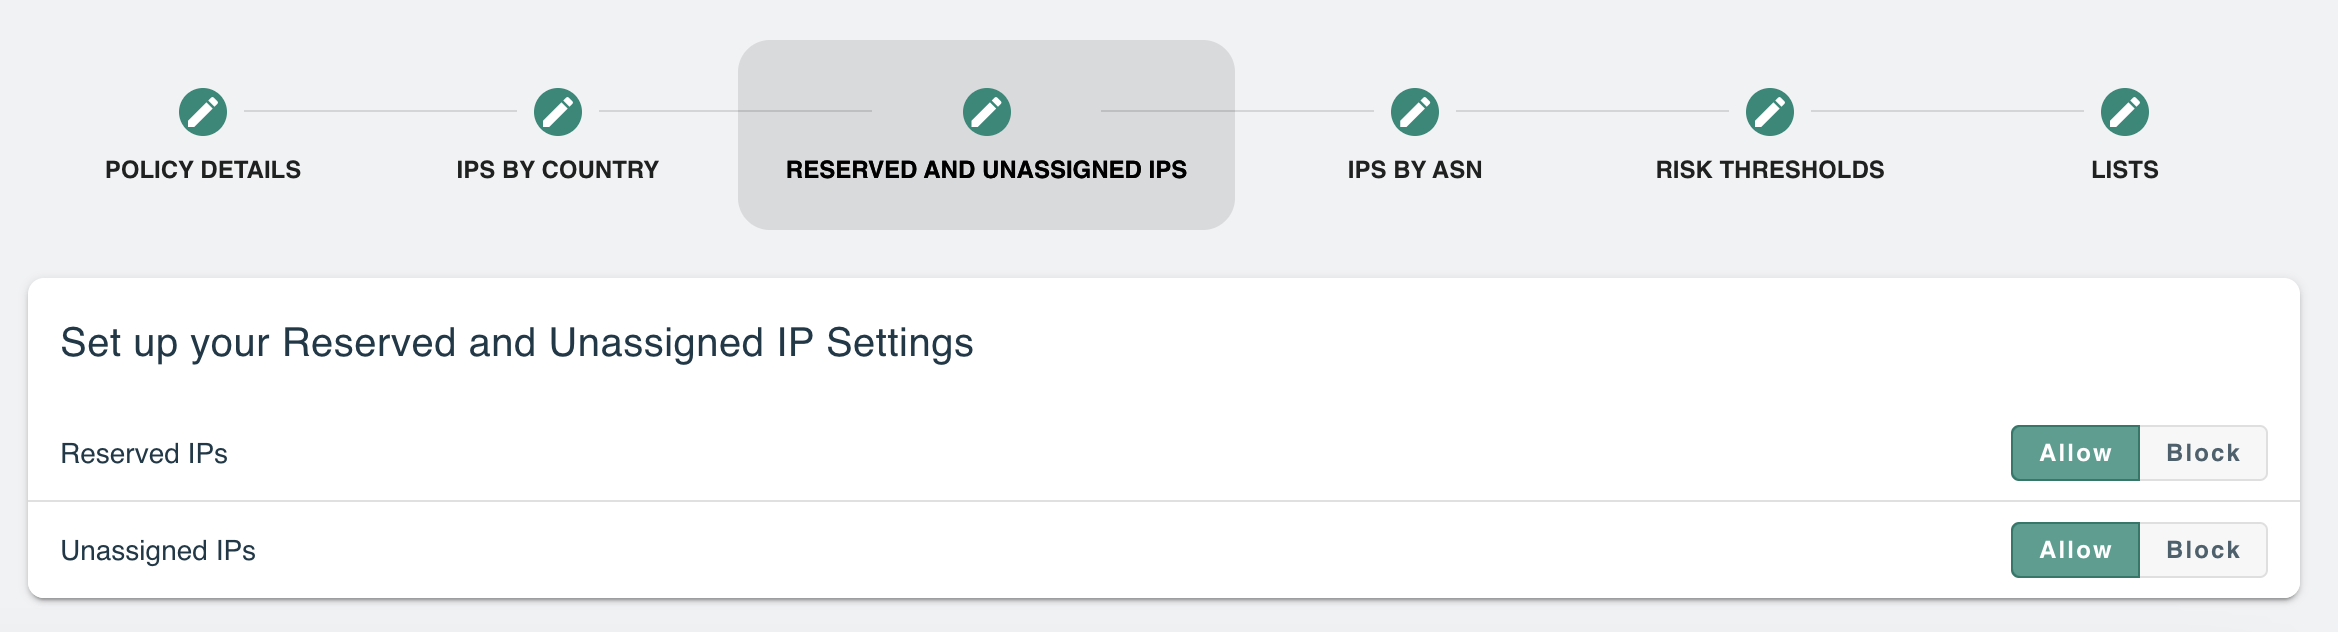Set Unassigned IPs to Allow

(2075, 550)
